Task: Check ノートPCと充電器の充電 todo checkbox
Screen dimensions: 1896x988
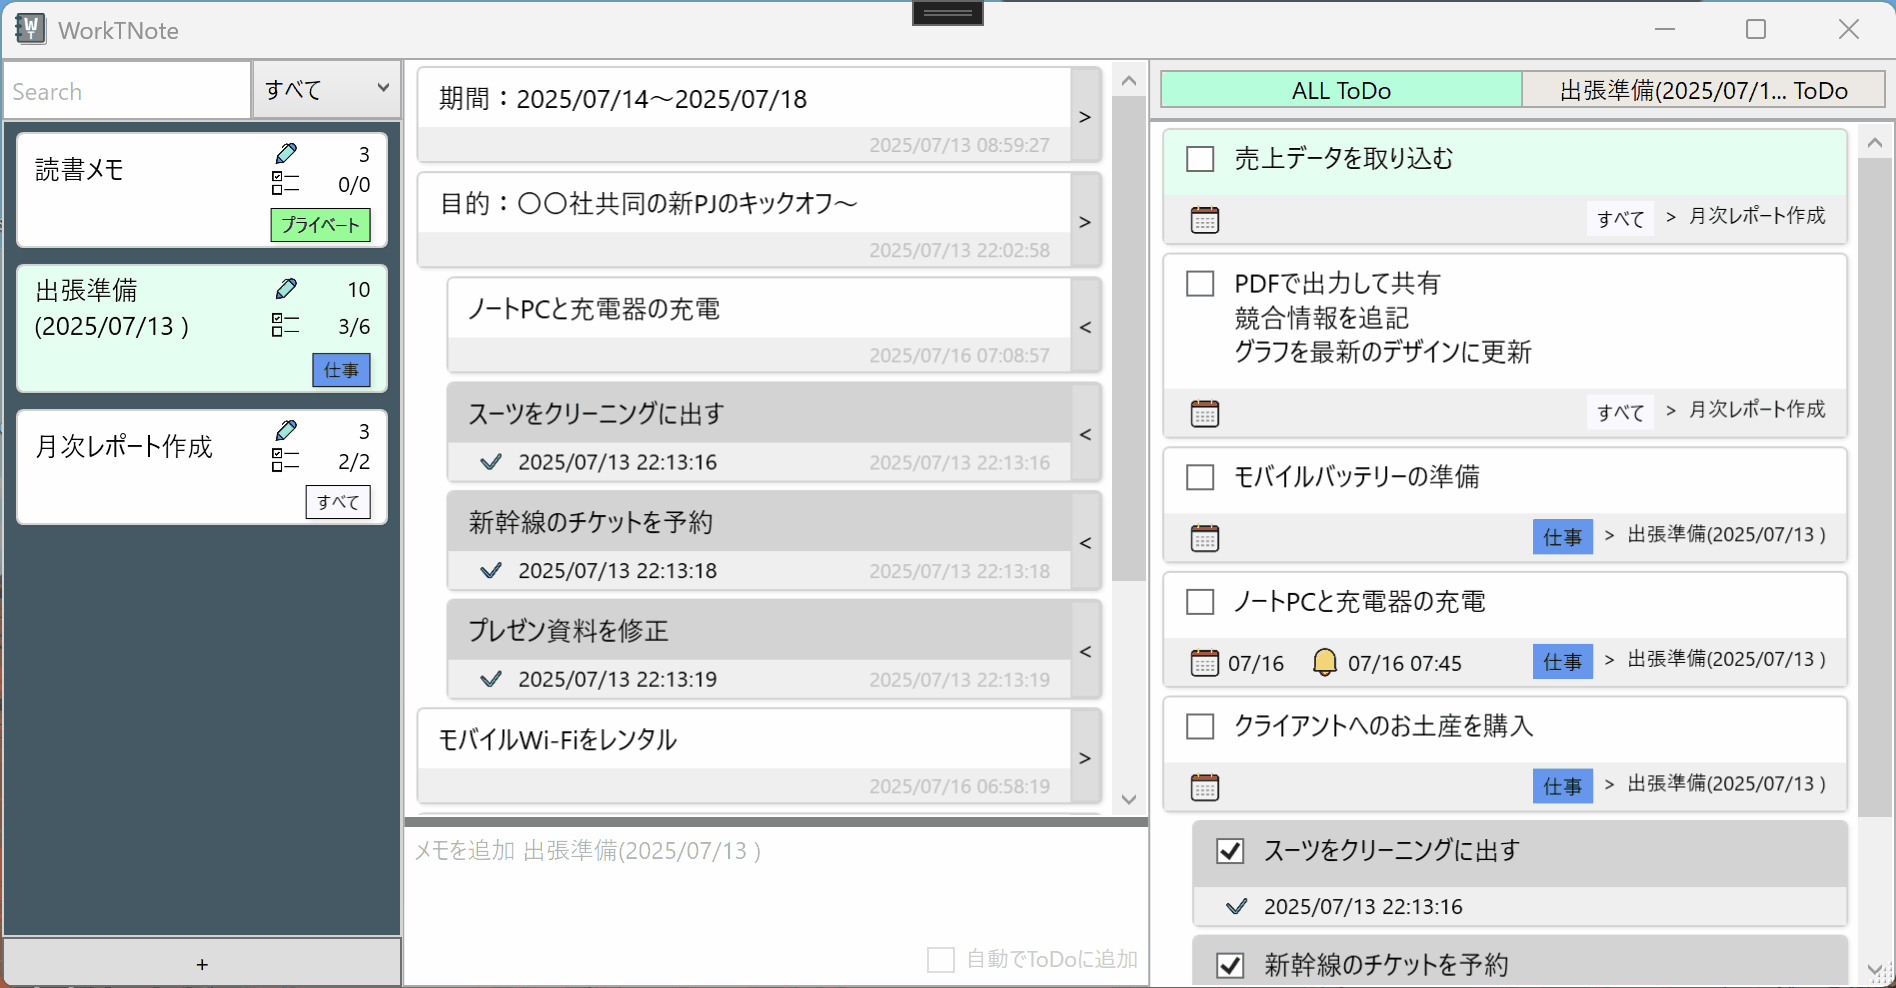Action: tap(1200, 602)
